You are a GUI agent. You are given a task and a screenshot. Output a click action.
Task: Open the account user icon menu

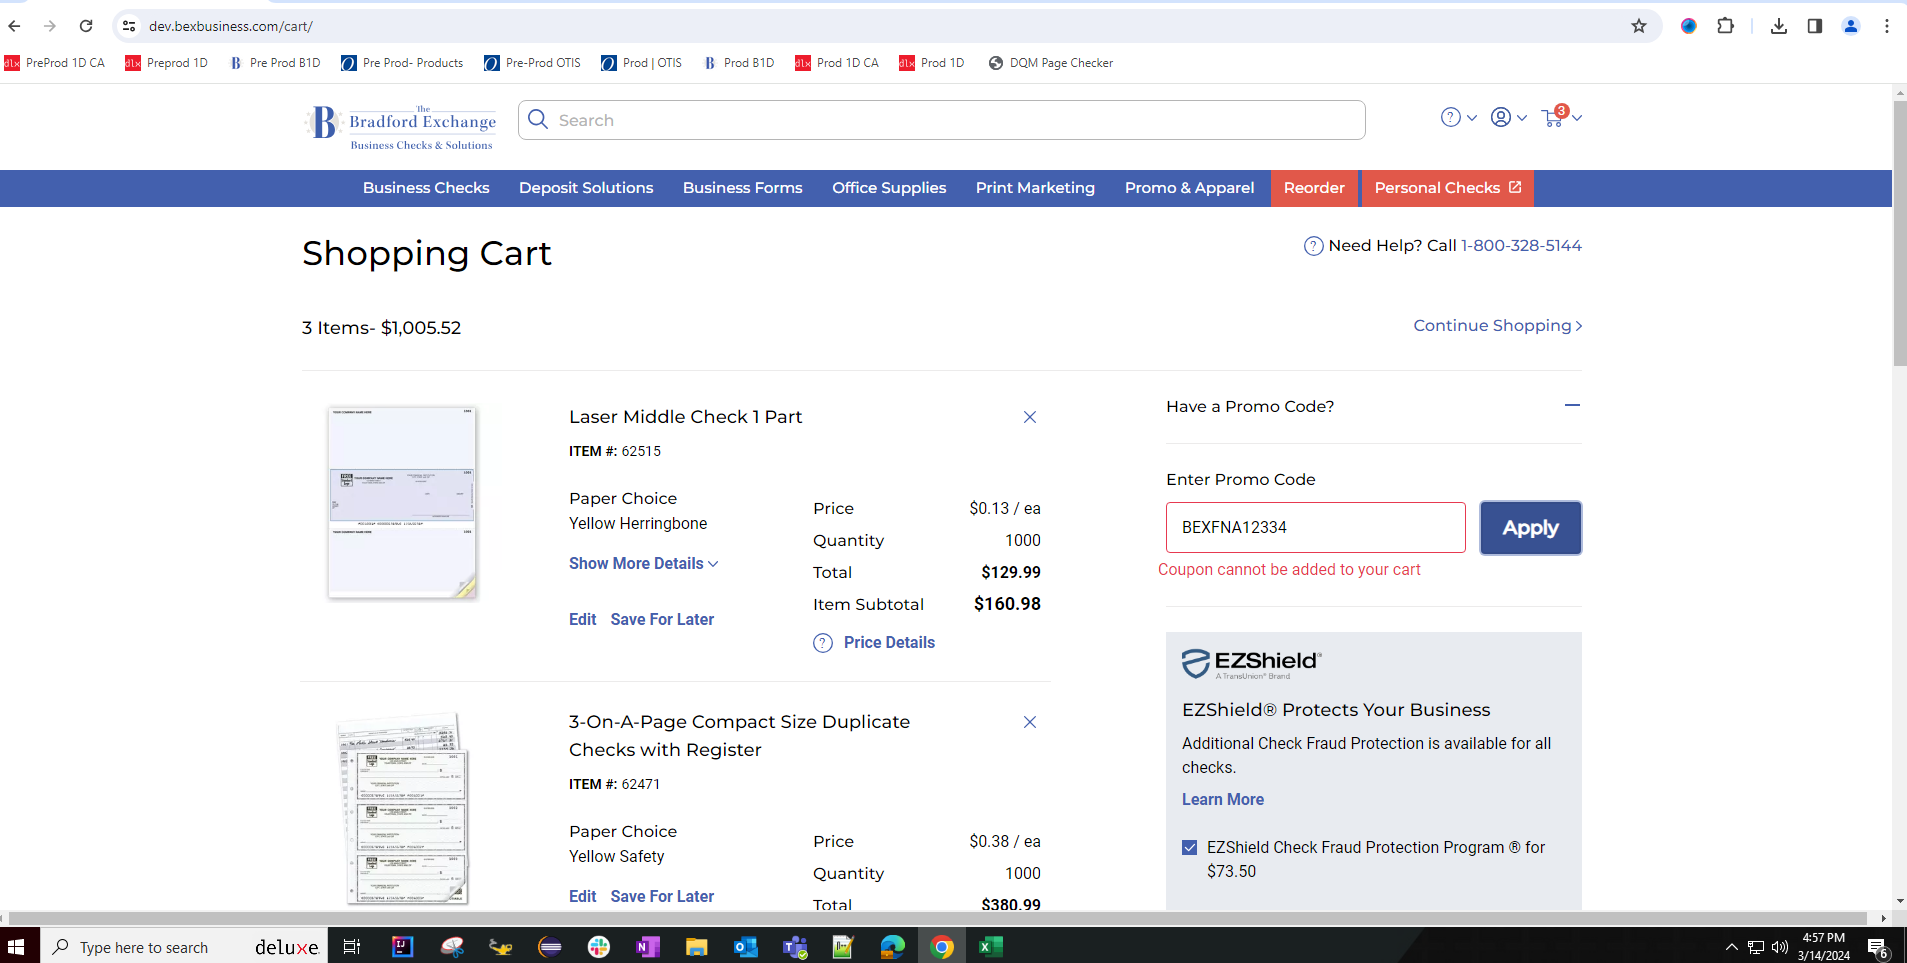(1500, 118)
